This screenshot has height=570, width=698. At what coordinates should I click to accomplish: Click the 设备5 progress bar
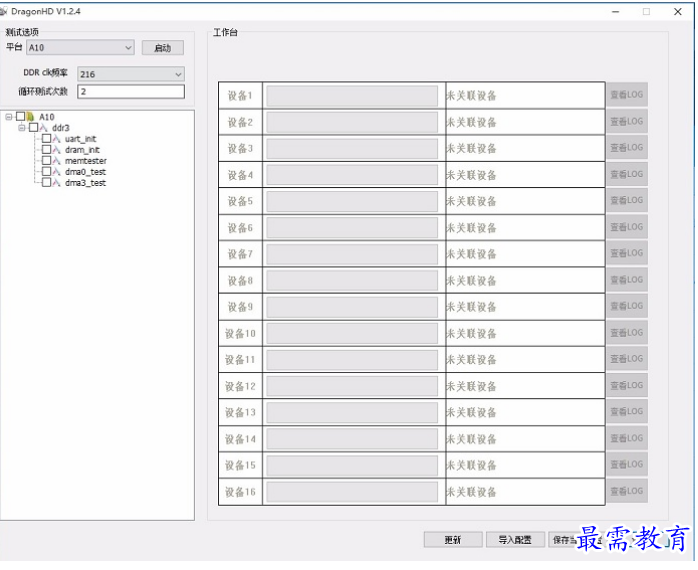[352, 201]
